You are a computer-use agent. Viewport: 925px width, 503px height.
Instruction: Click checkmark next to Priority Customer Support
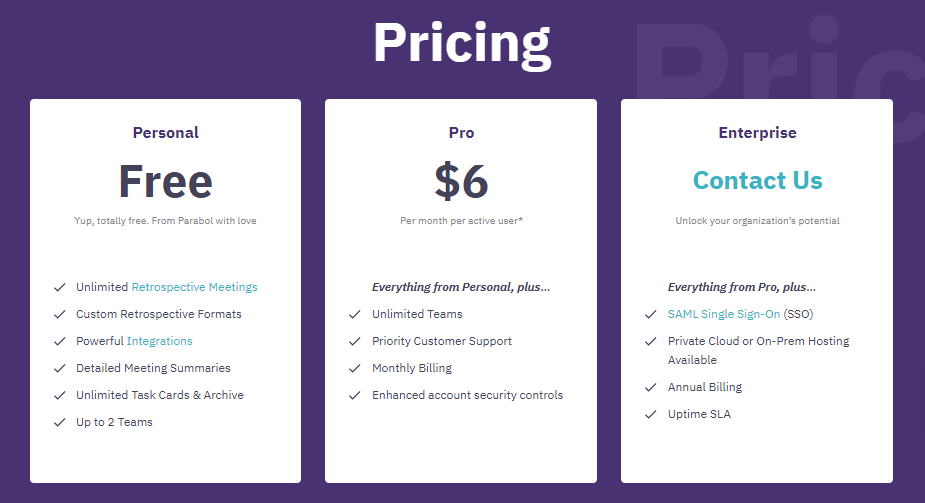(355, 341)
